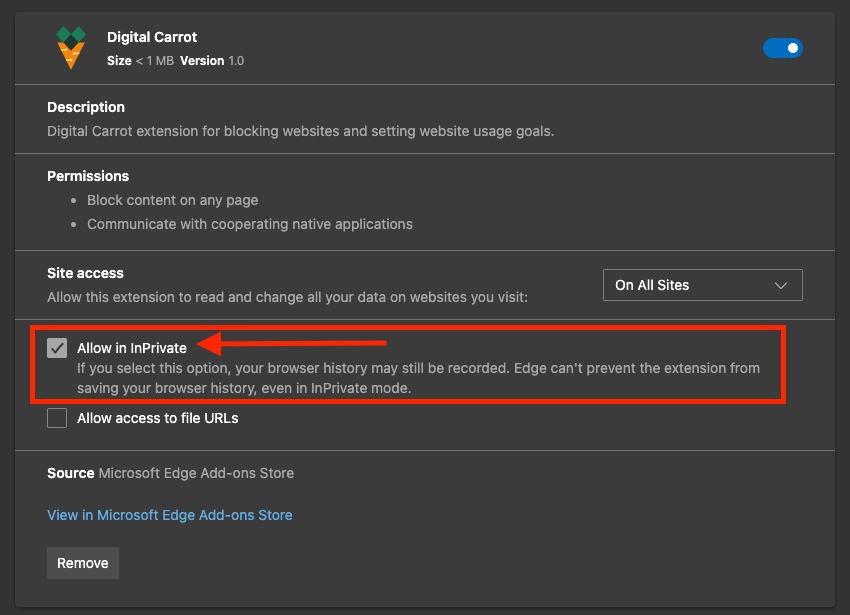
Task: Click the Digital Carrot extension logo
Action: tap(70, 48)
